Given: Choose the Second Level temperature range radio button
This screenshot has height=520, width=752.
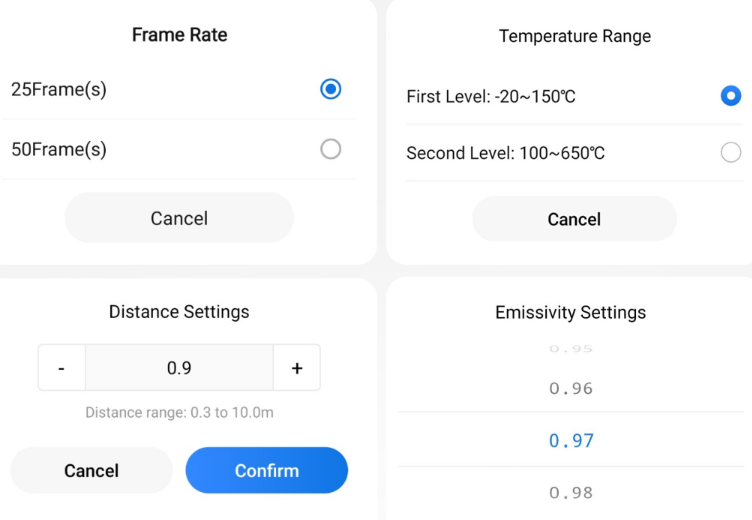Looking at the screenshot, I should click(x=731, y=153).
